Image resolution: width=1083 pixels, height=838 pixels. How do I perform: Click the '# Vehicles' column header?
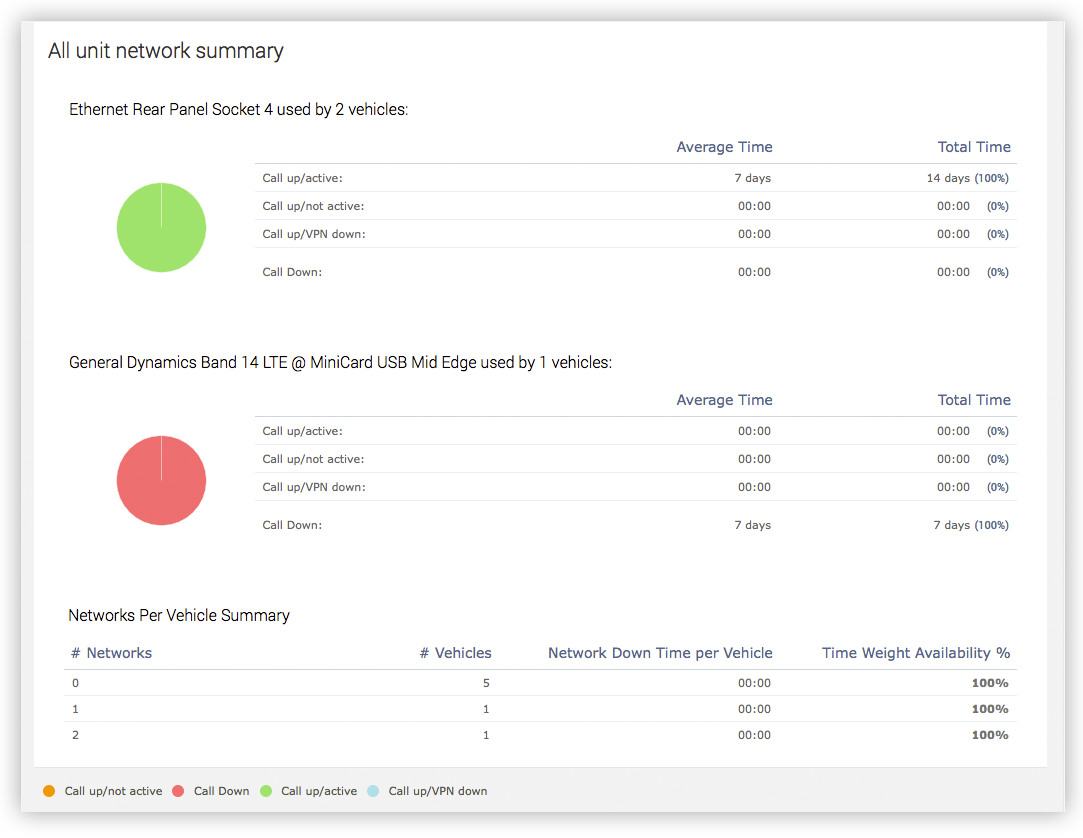click(x=456, y=653)
